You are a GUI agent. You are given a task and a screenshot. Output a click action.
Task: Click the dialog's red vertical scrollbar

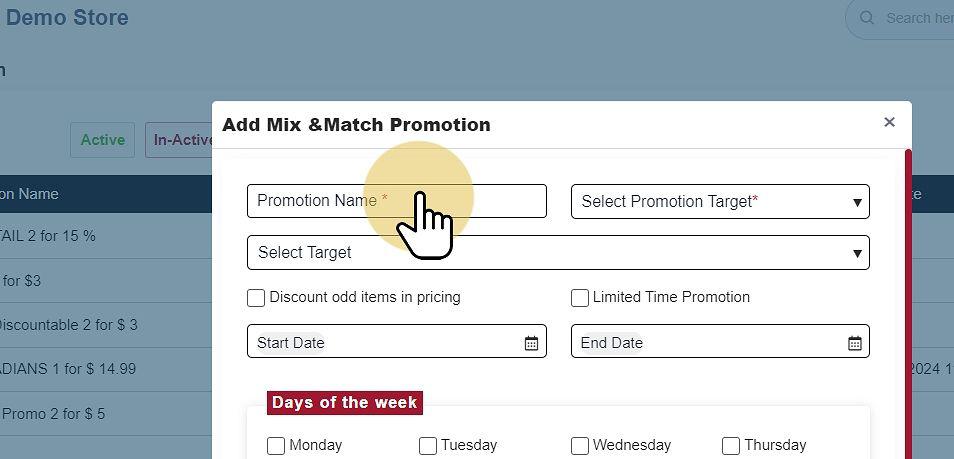coord(908,300)
